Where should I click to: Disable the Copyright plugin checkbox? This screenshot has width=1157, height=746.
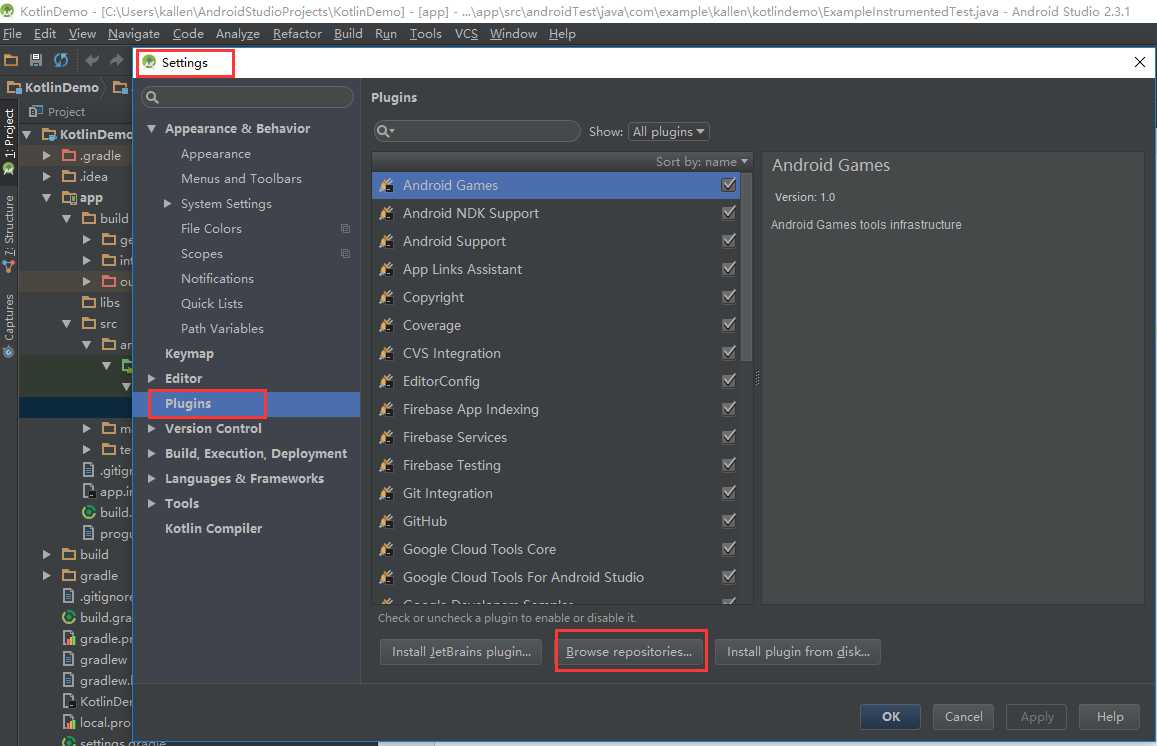coord(728,297)
